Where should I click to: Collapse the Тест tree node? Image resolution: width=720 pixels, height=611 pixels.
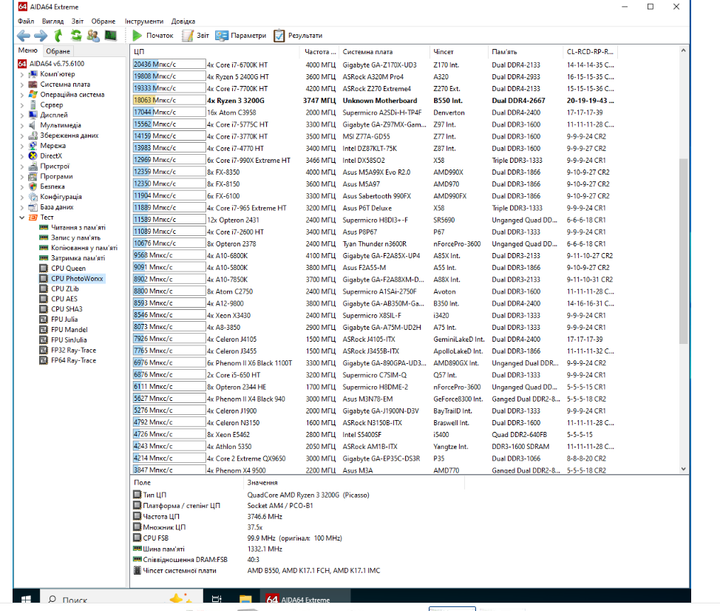click(22, 217)
